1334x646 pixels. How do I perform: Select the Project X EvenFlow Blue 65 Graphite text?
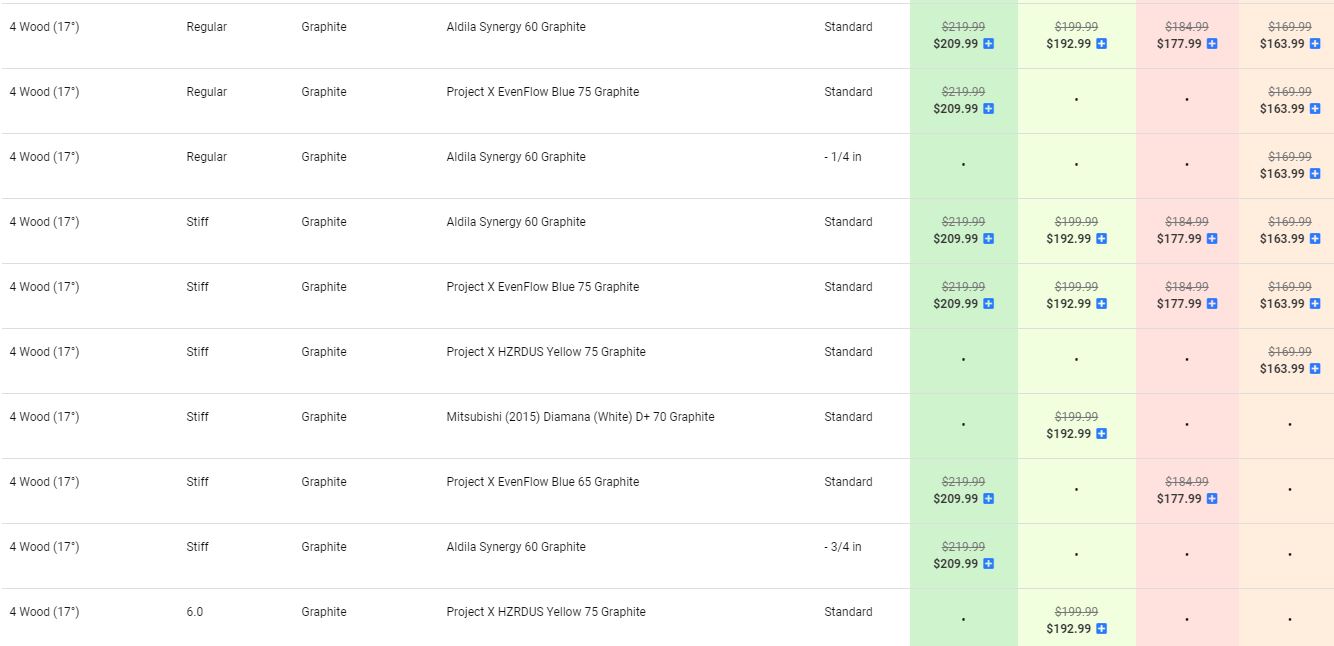pyautogui.click(x=542, y=482)
